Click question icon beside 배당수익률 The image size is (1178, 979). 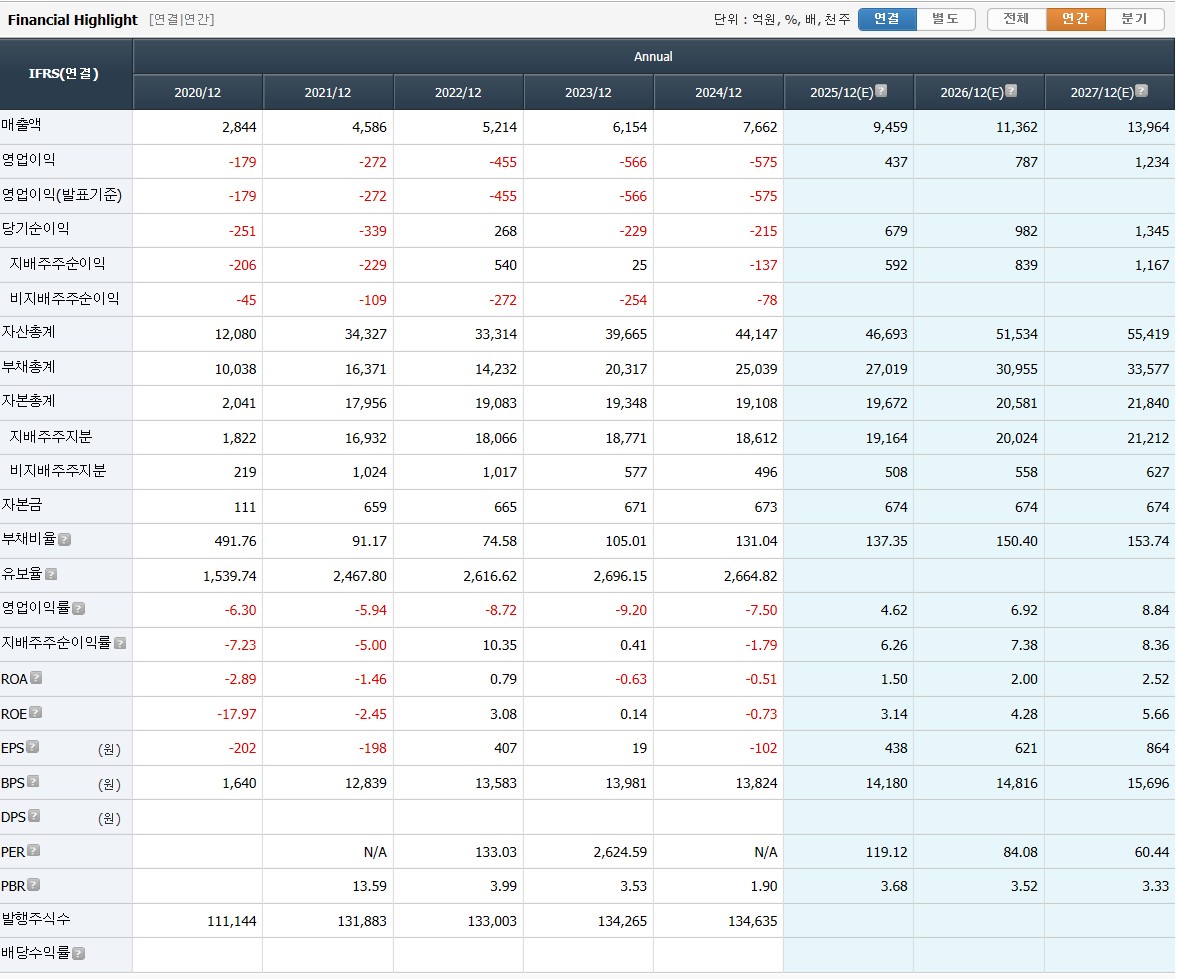coord(78,953)
